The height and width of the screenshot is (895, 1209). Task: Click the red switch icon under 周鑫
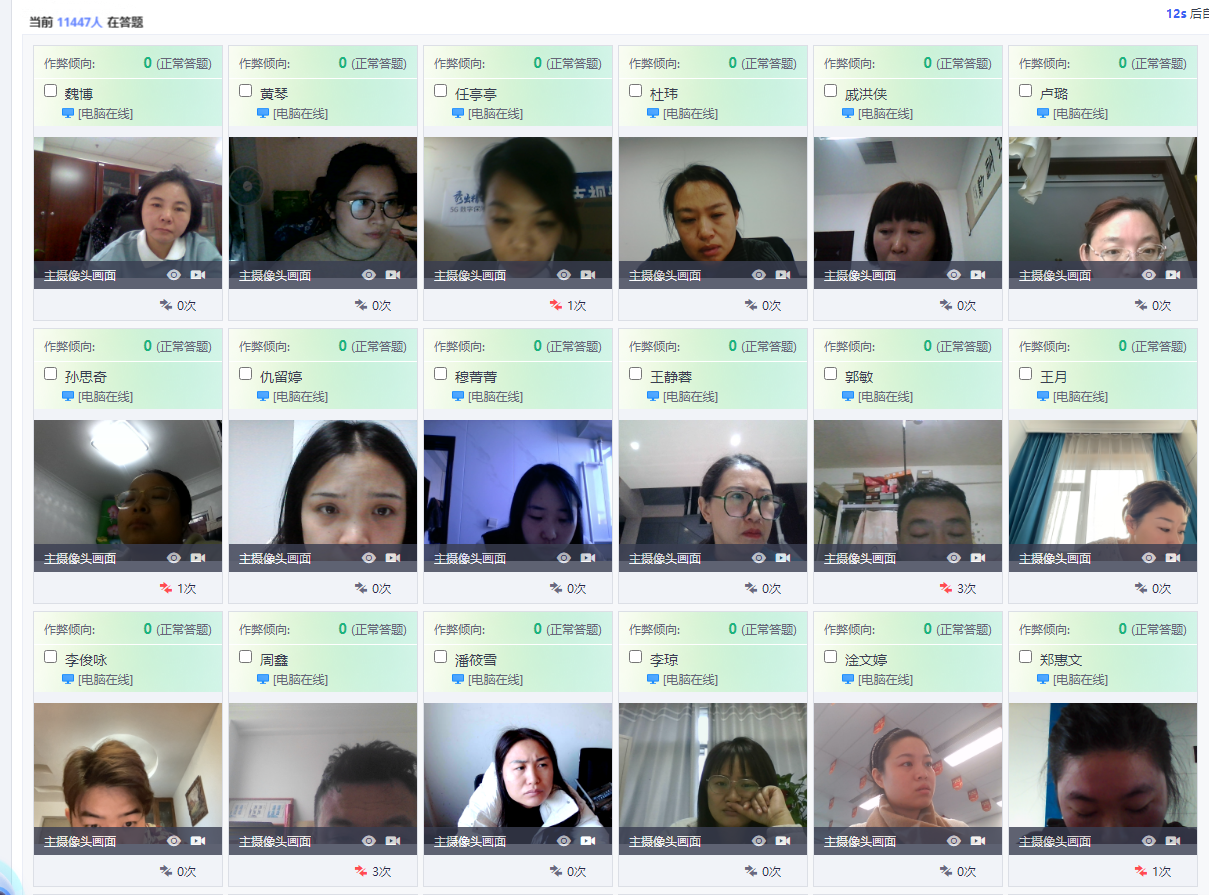[x=361, y=871]
